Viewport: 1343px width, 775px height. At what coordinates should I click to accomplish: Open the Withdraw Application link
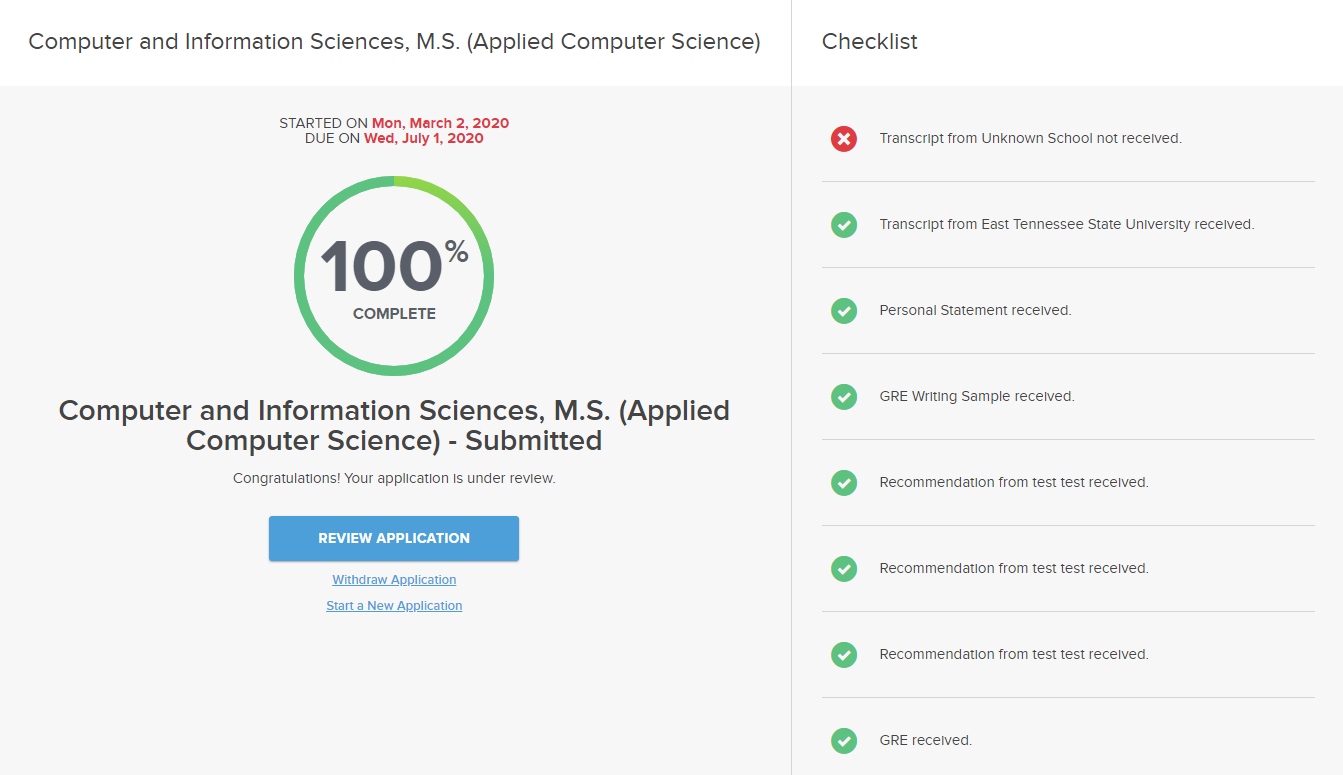(x=394, y=580)
